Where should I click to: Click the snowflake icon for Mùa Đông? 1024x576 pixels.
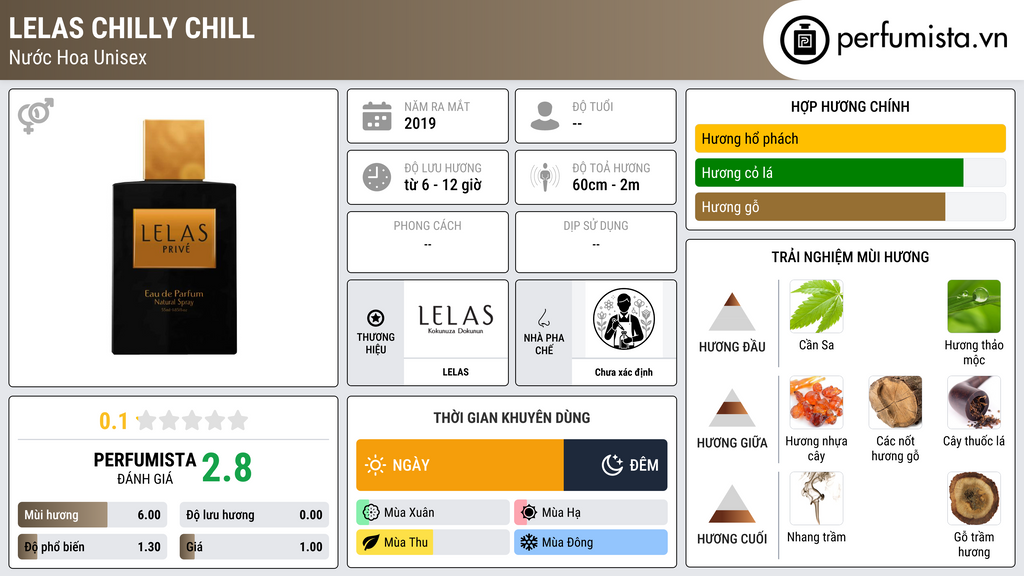click(x=528, y=542)
